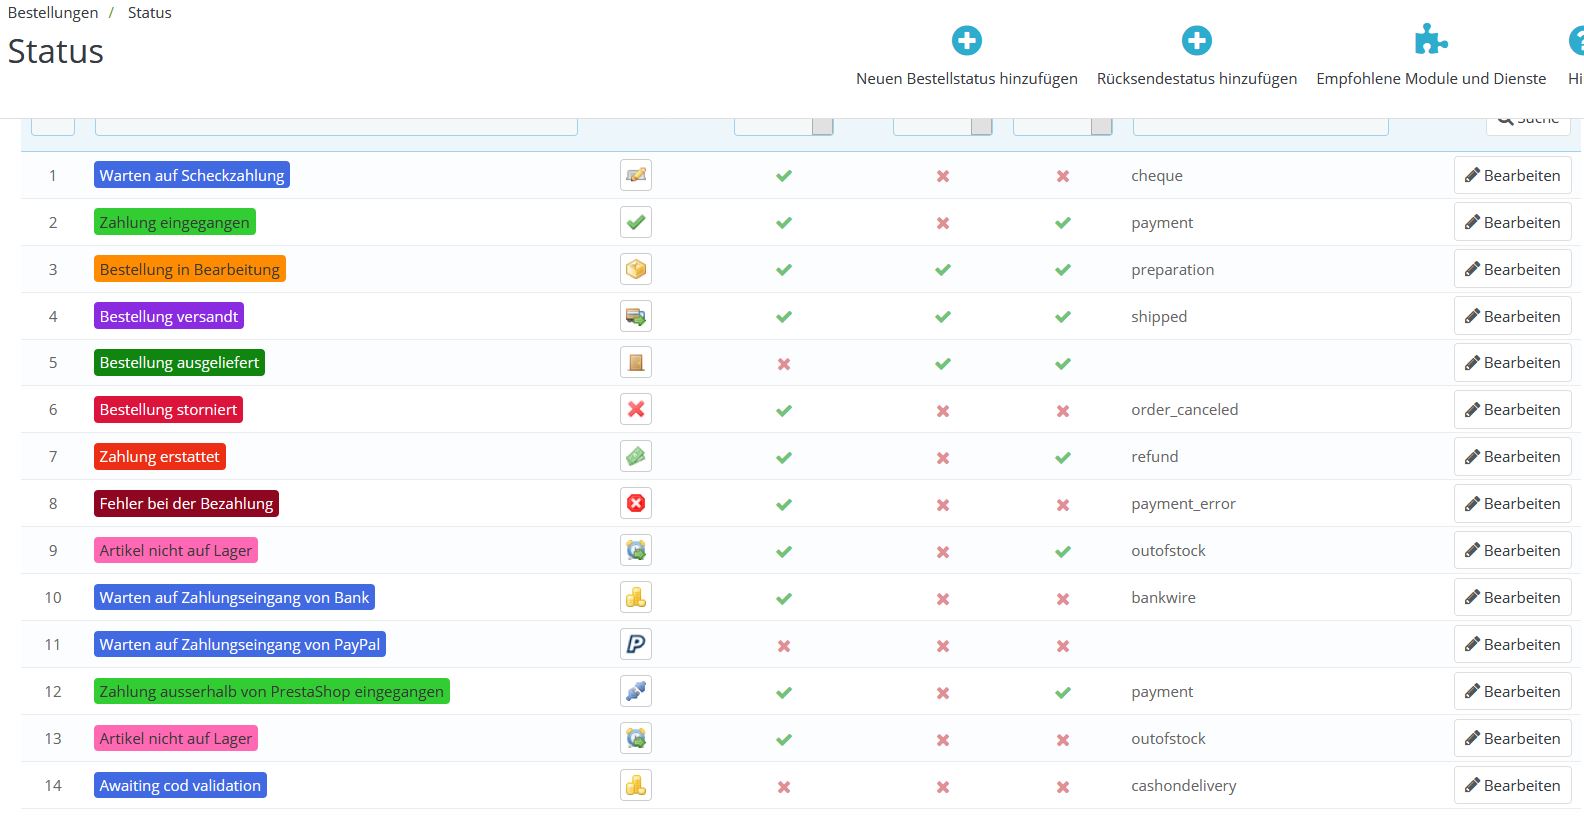Select the Bestellung versandt status label
This screenshot has width=1584, height=818.
click(169, 316)
